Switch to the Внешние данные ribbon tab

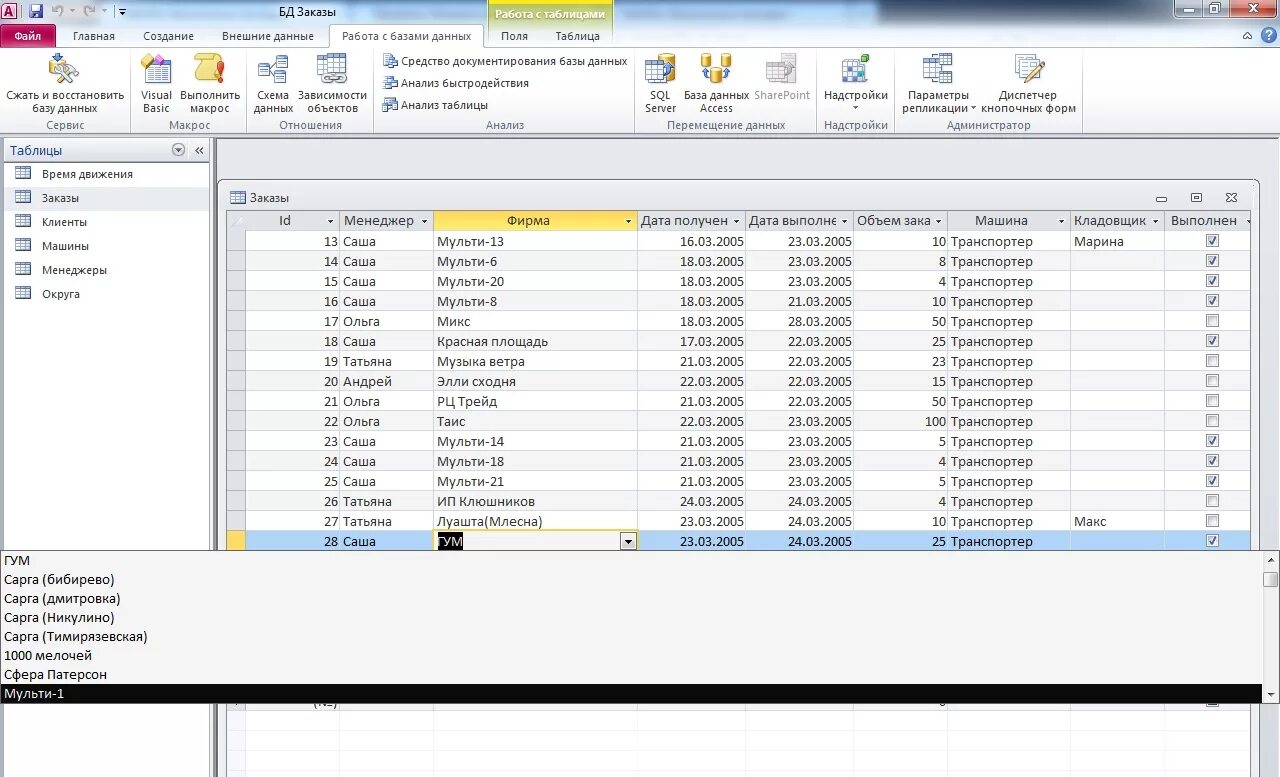pyautogui.click(x=268, y=36)
